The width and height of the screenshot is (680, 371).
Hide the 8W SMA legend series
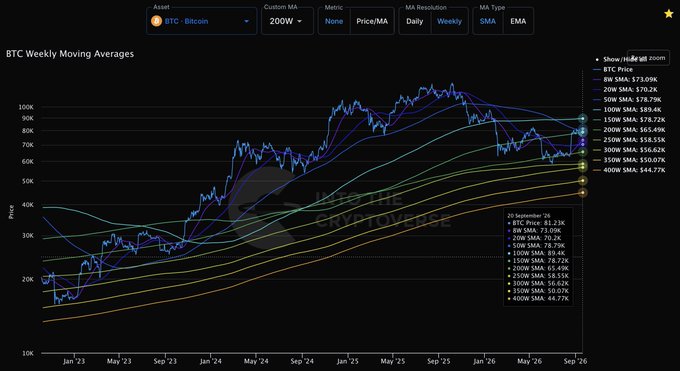[x=624, y=79]
